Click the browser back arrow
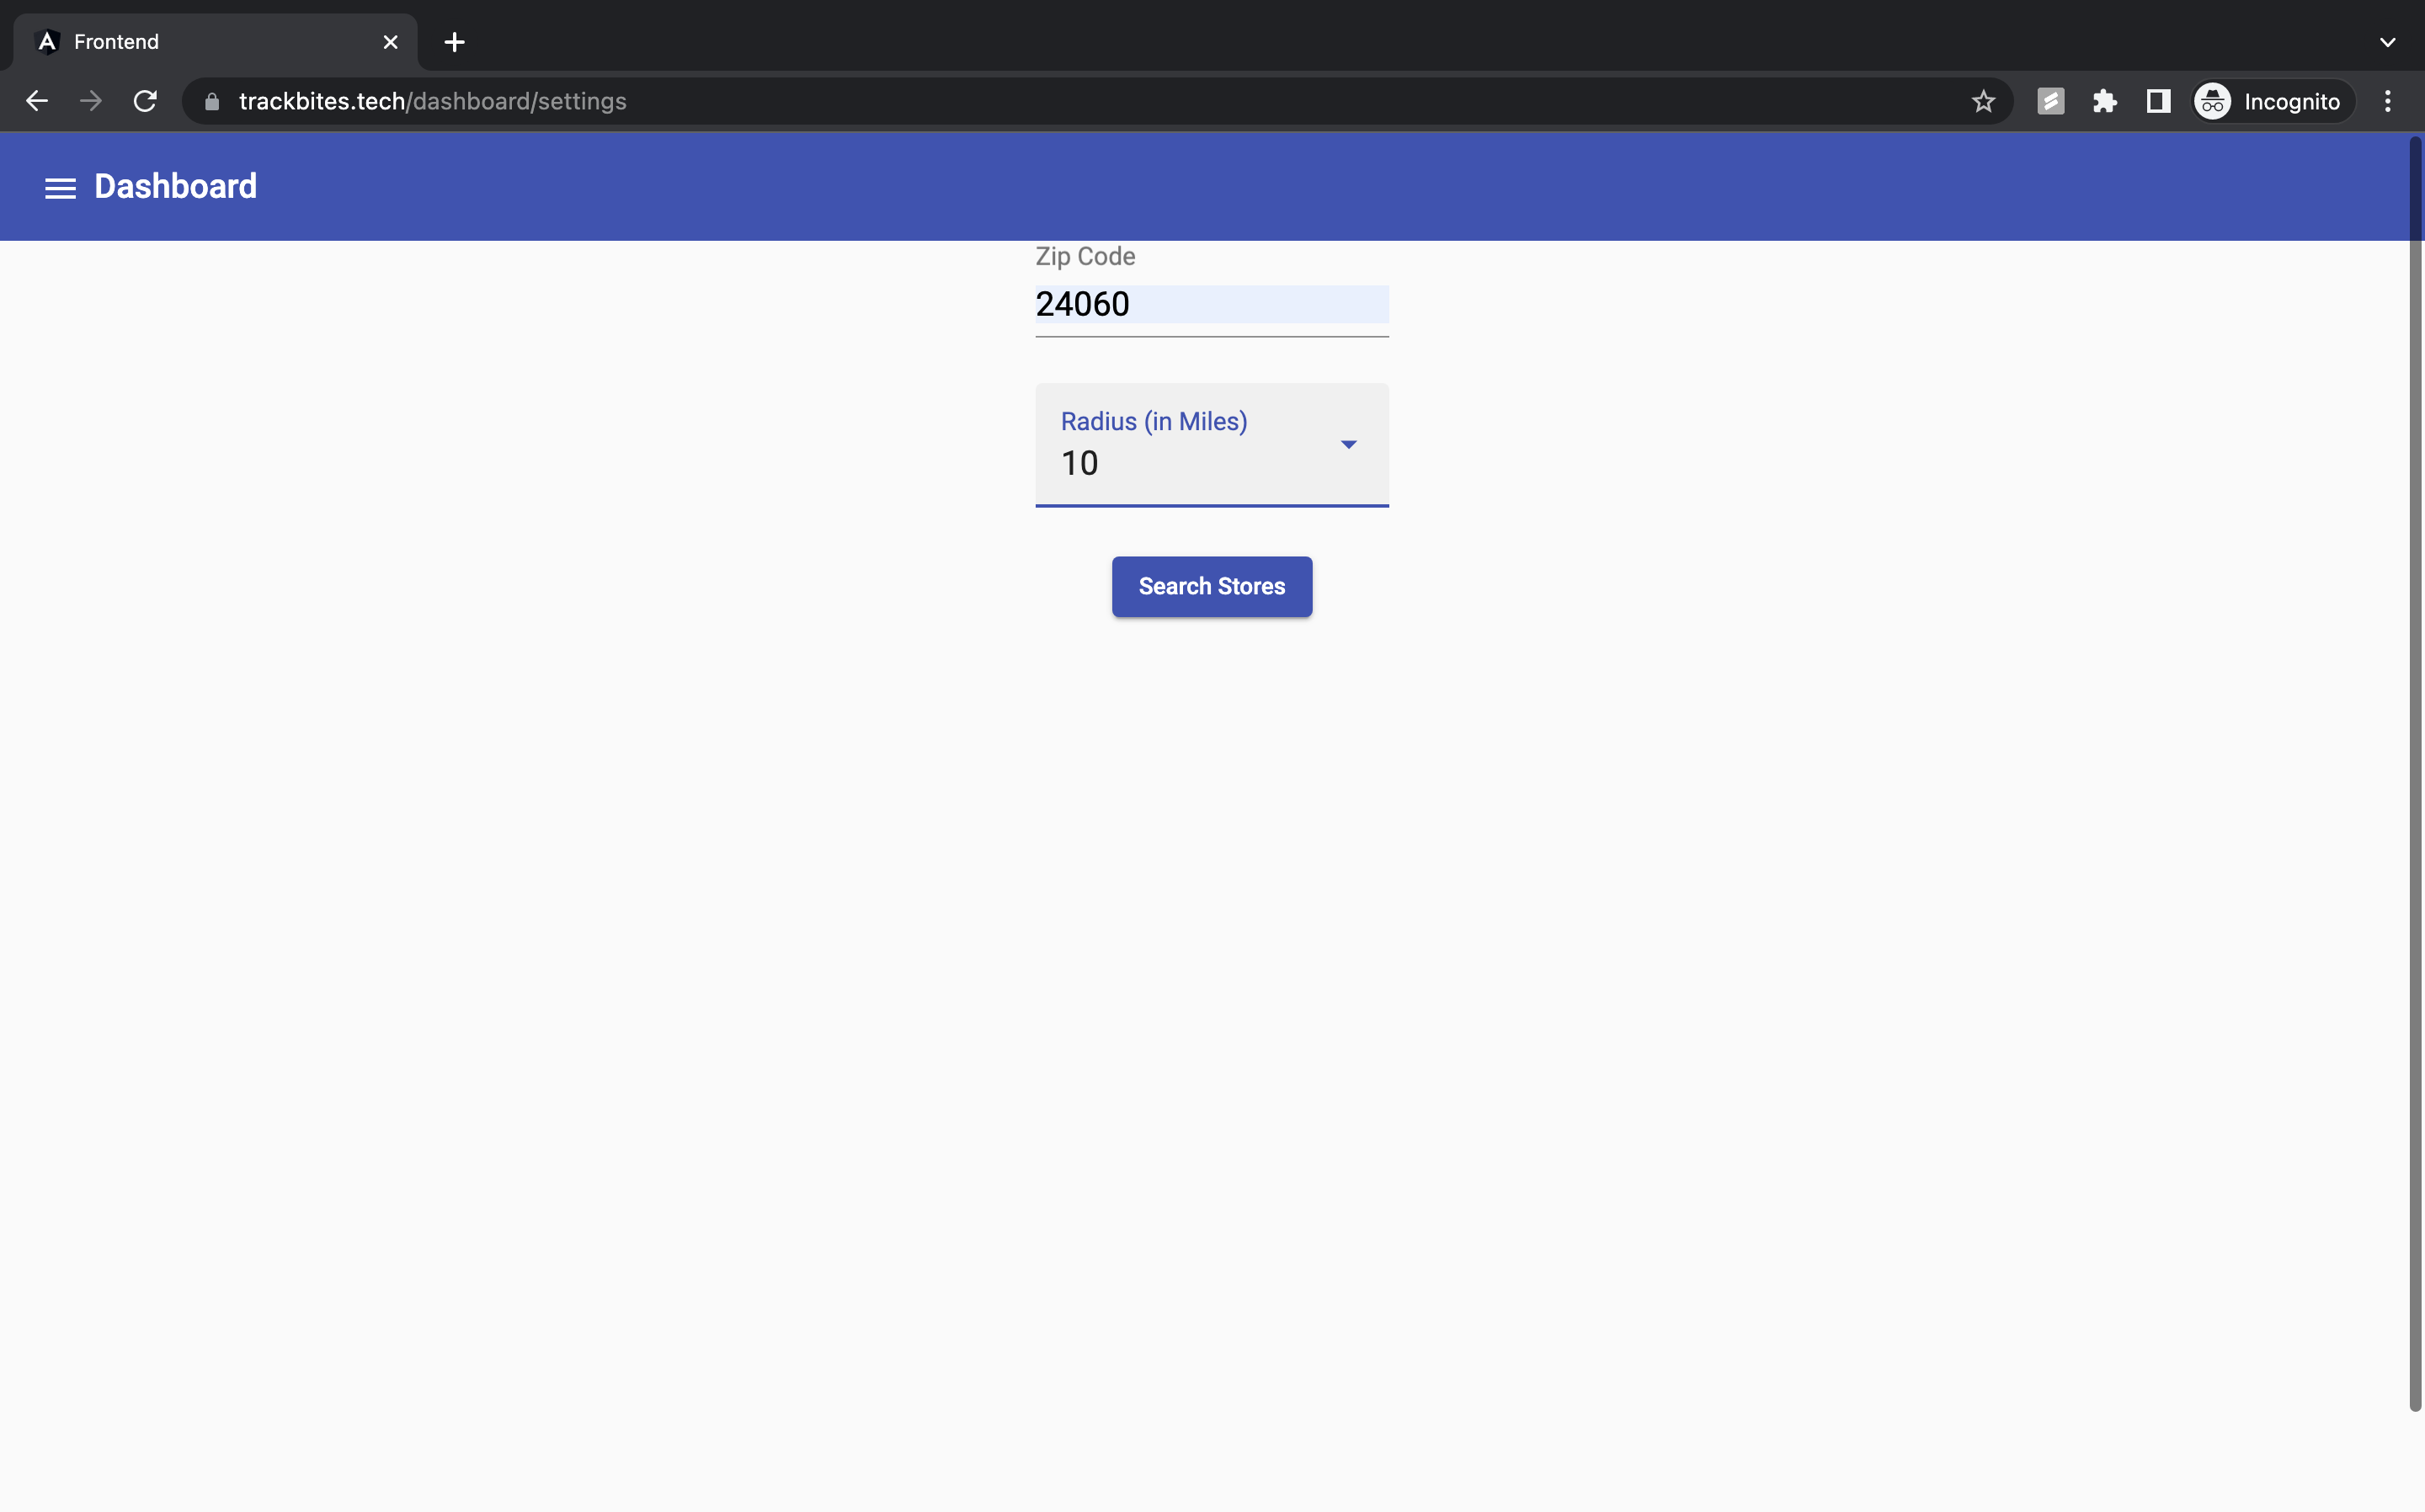Screen dimensions: 2425x1512 tap(37, 101)
